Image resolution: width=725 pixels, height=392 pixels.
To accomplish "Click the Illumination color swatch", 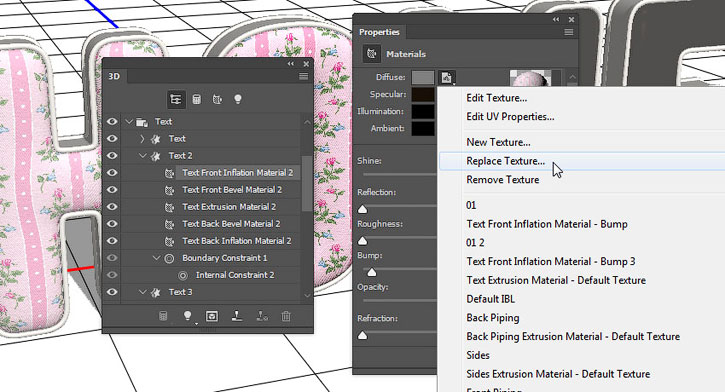I will click(x=423, y=111).
